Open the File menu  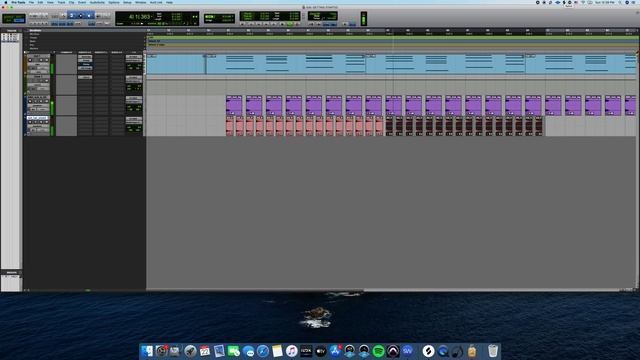click(x=31, y=2)
